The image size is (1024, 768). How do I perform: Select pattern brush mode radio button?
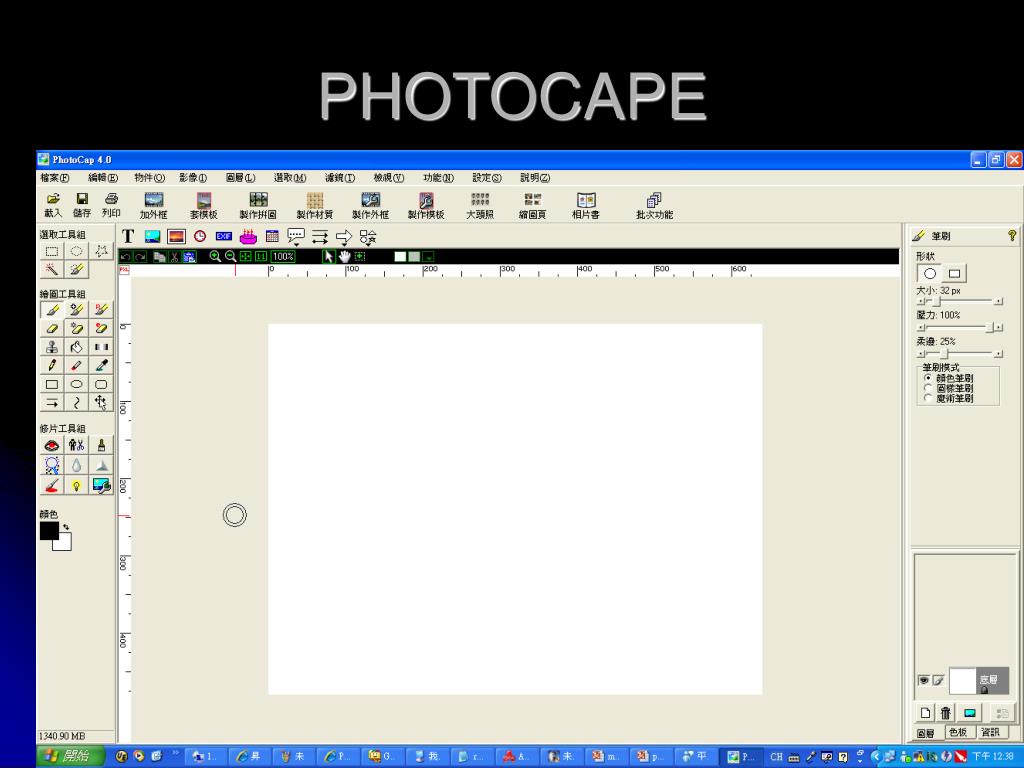(x=928, y=388)
